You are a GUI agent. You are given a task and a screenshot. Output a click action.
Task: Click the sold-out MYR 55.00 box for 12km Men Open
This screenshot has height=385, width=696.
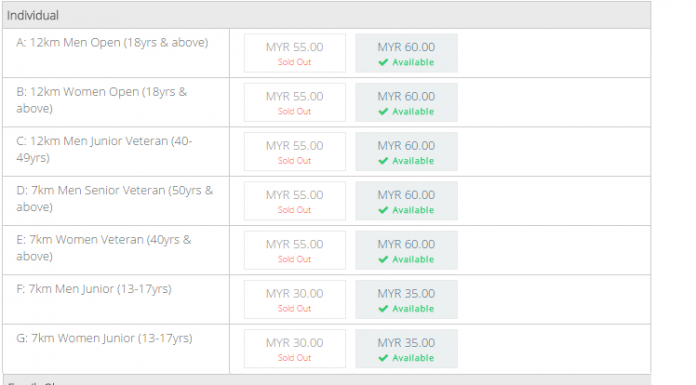click(x=295, y=53)
